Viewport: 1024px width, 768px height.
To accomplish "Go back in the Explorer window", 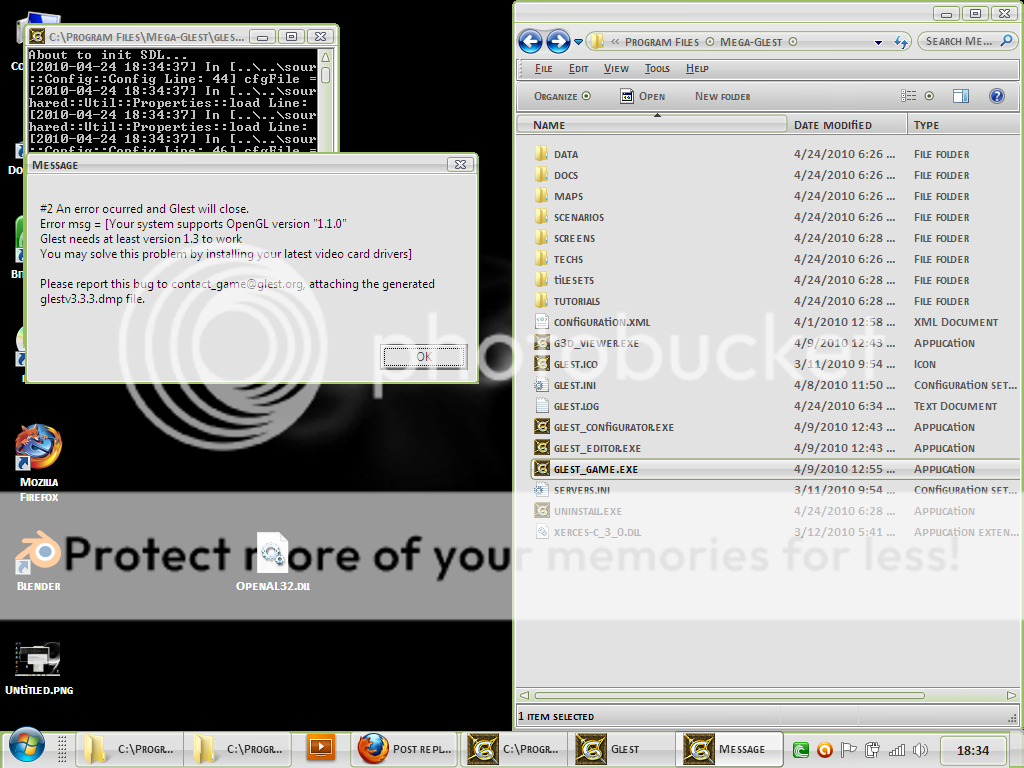I will [x=530, y=42].
